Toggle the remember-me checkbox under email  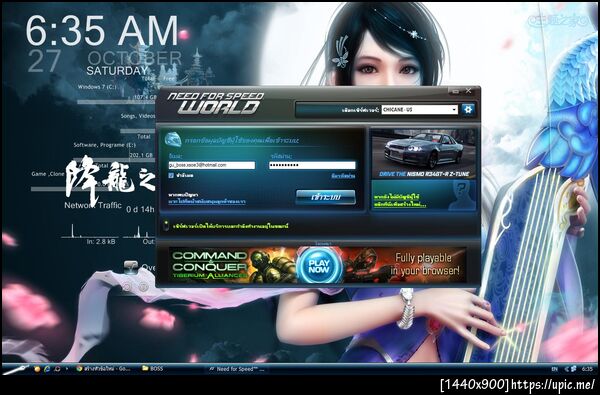click(x=171, y=175)
